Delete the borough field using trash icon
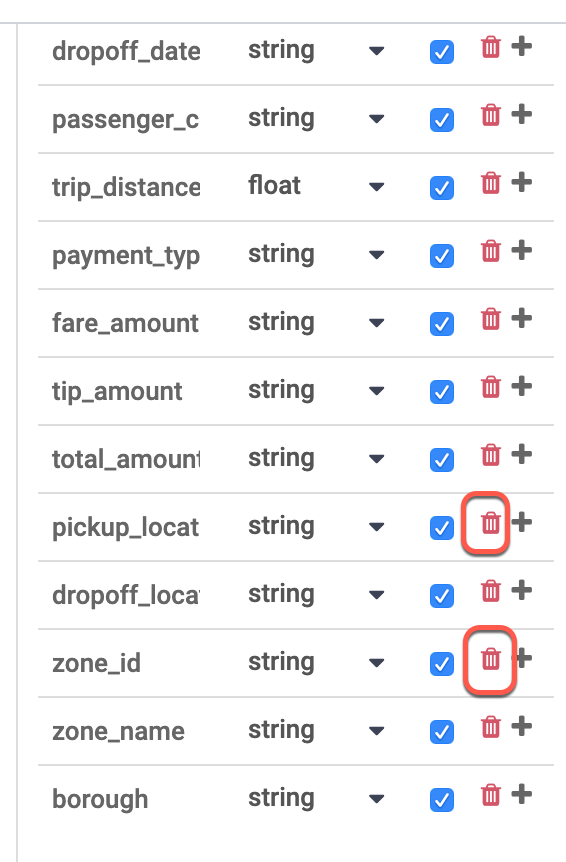 pos(491,795)
